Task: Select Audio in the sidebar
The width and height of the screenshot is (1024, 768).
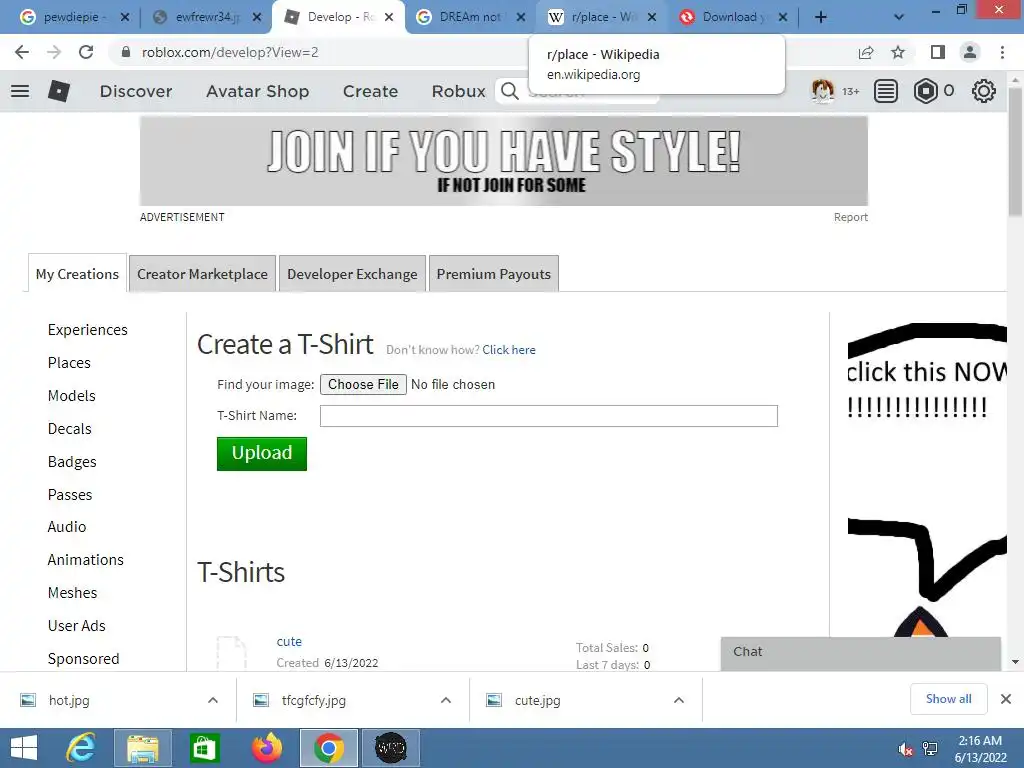Action: 67,526
